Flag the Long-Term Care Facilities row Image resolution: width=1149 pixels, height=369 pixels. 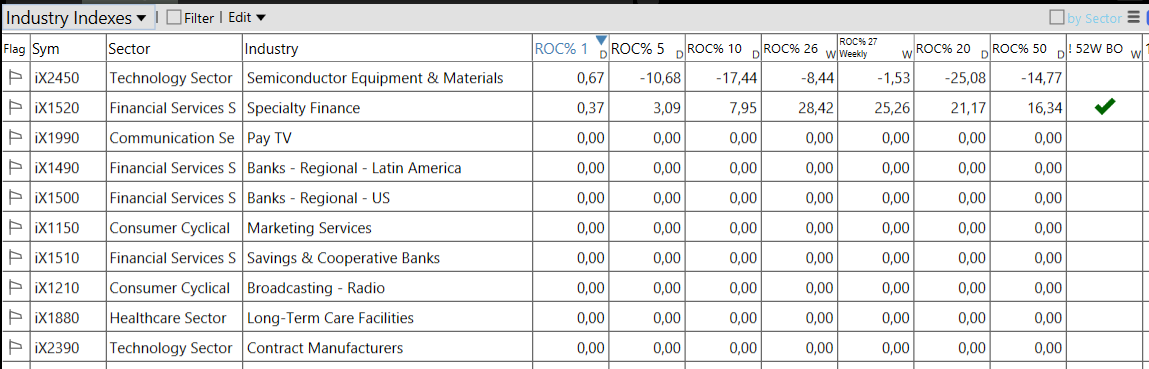point(15,318)
